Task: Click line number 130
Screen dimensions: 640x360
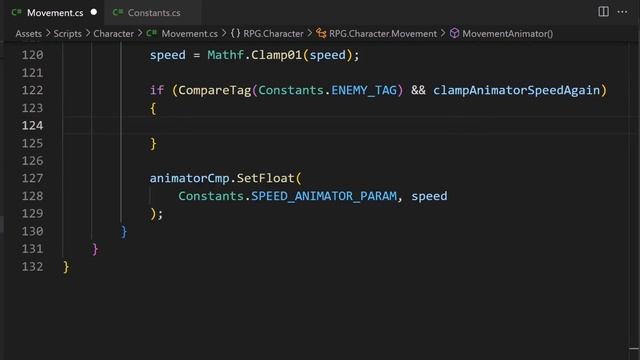Action: [x=32, y=231]
